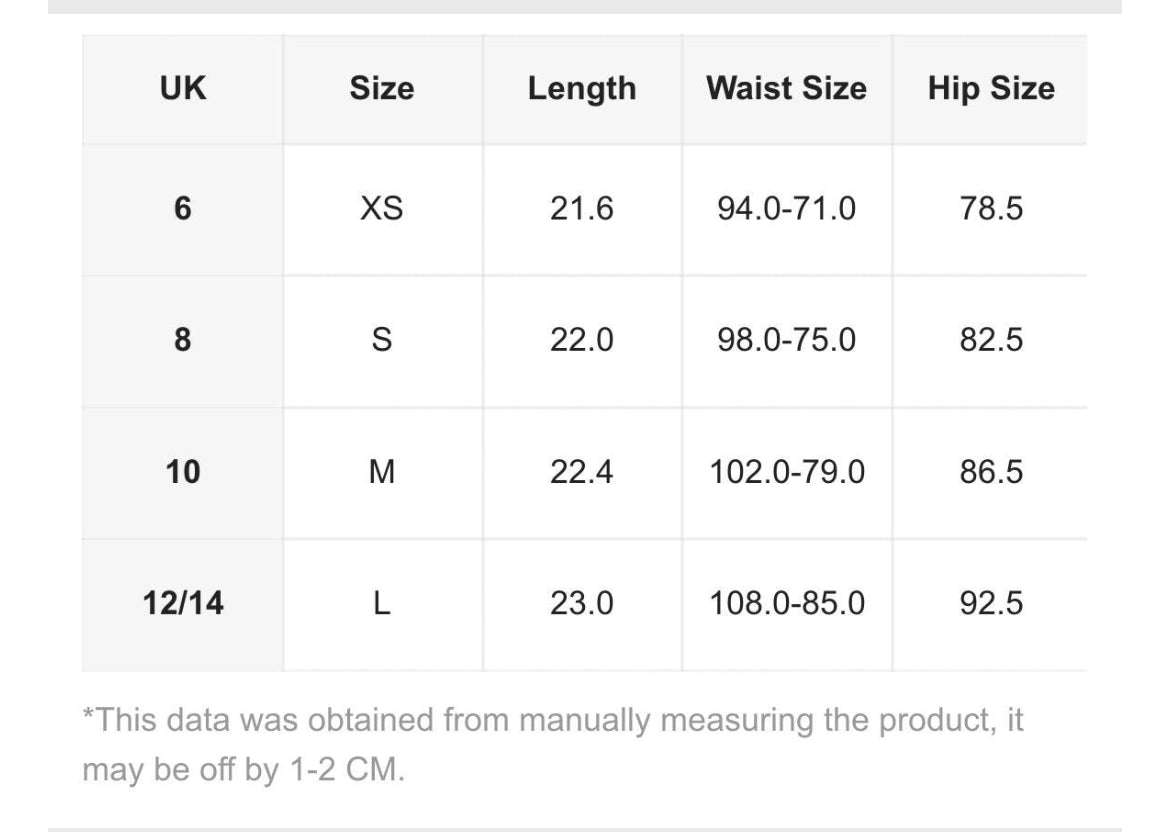Click the UK column header
Viewport: 1170px width, 832px height.
182,88
